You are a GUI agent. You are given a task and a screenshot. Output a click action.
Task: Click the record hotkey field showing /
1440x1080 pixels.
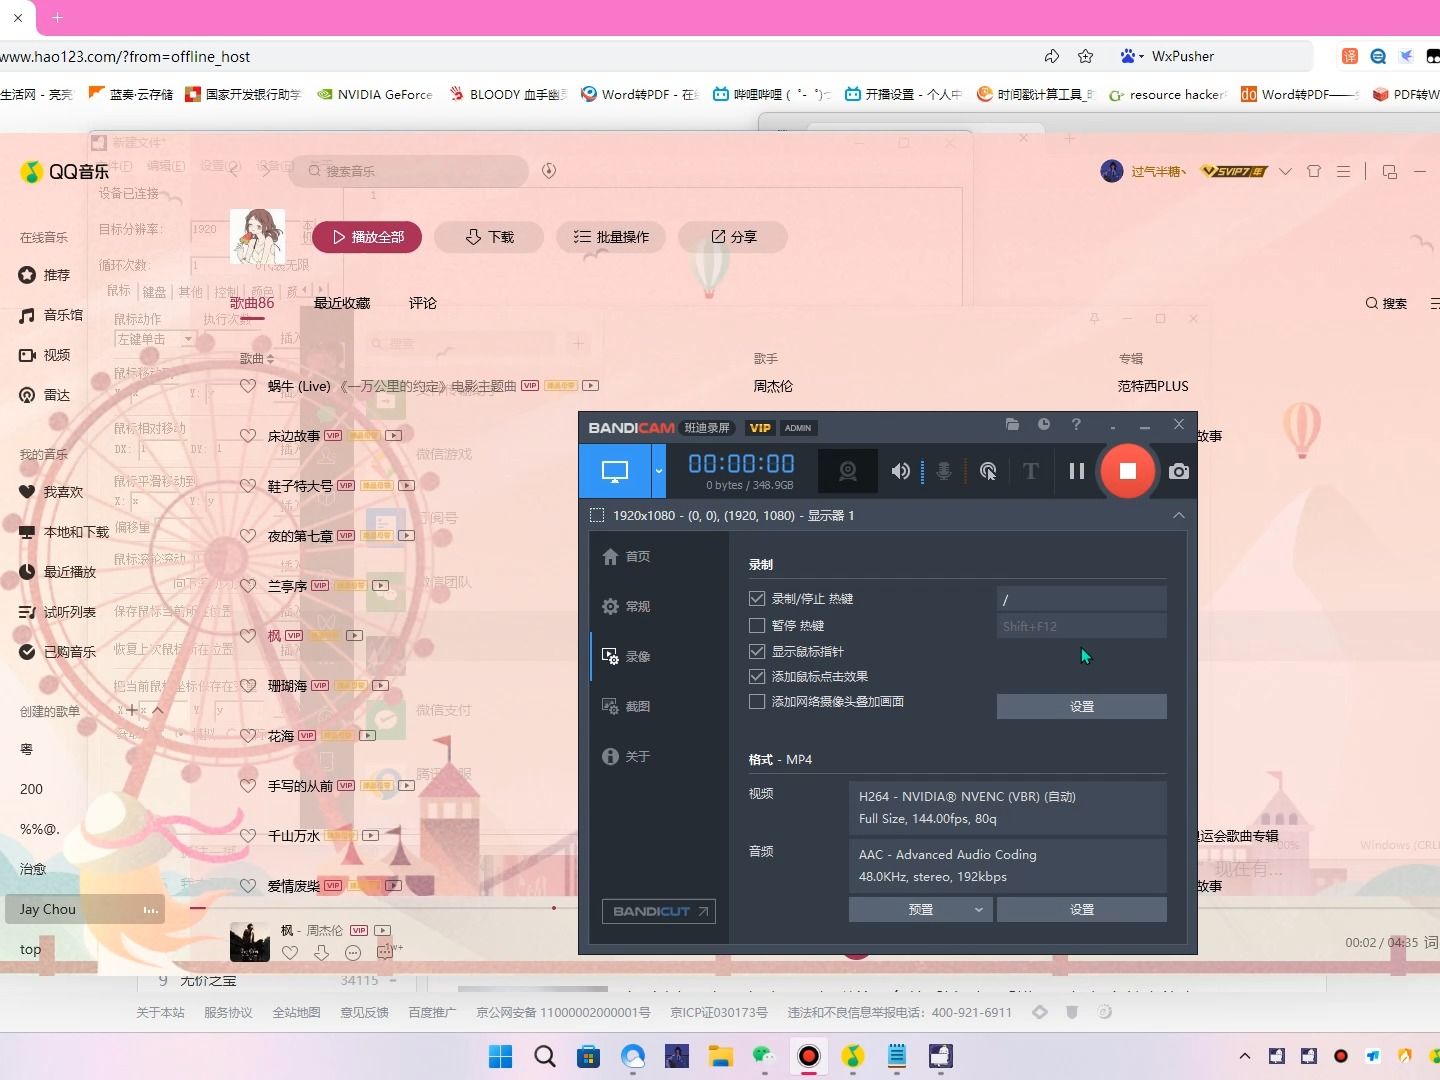(x=1081, y=599)
